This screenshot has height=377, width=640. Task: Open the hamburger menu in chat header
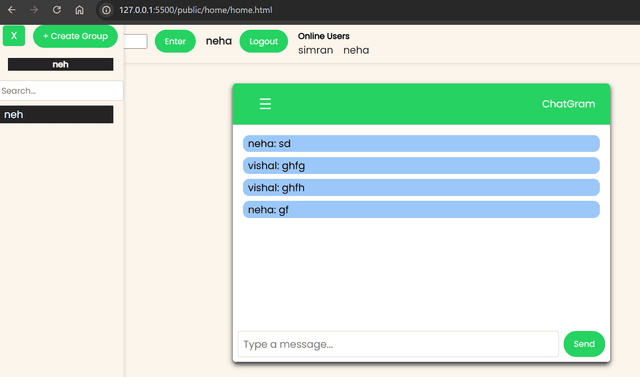pyautogui.click(x=265, y=104)
